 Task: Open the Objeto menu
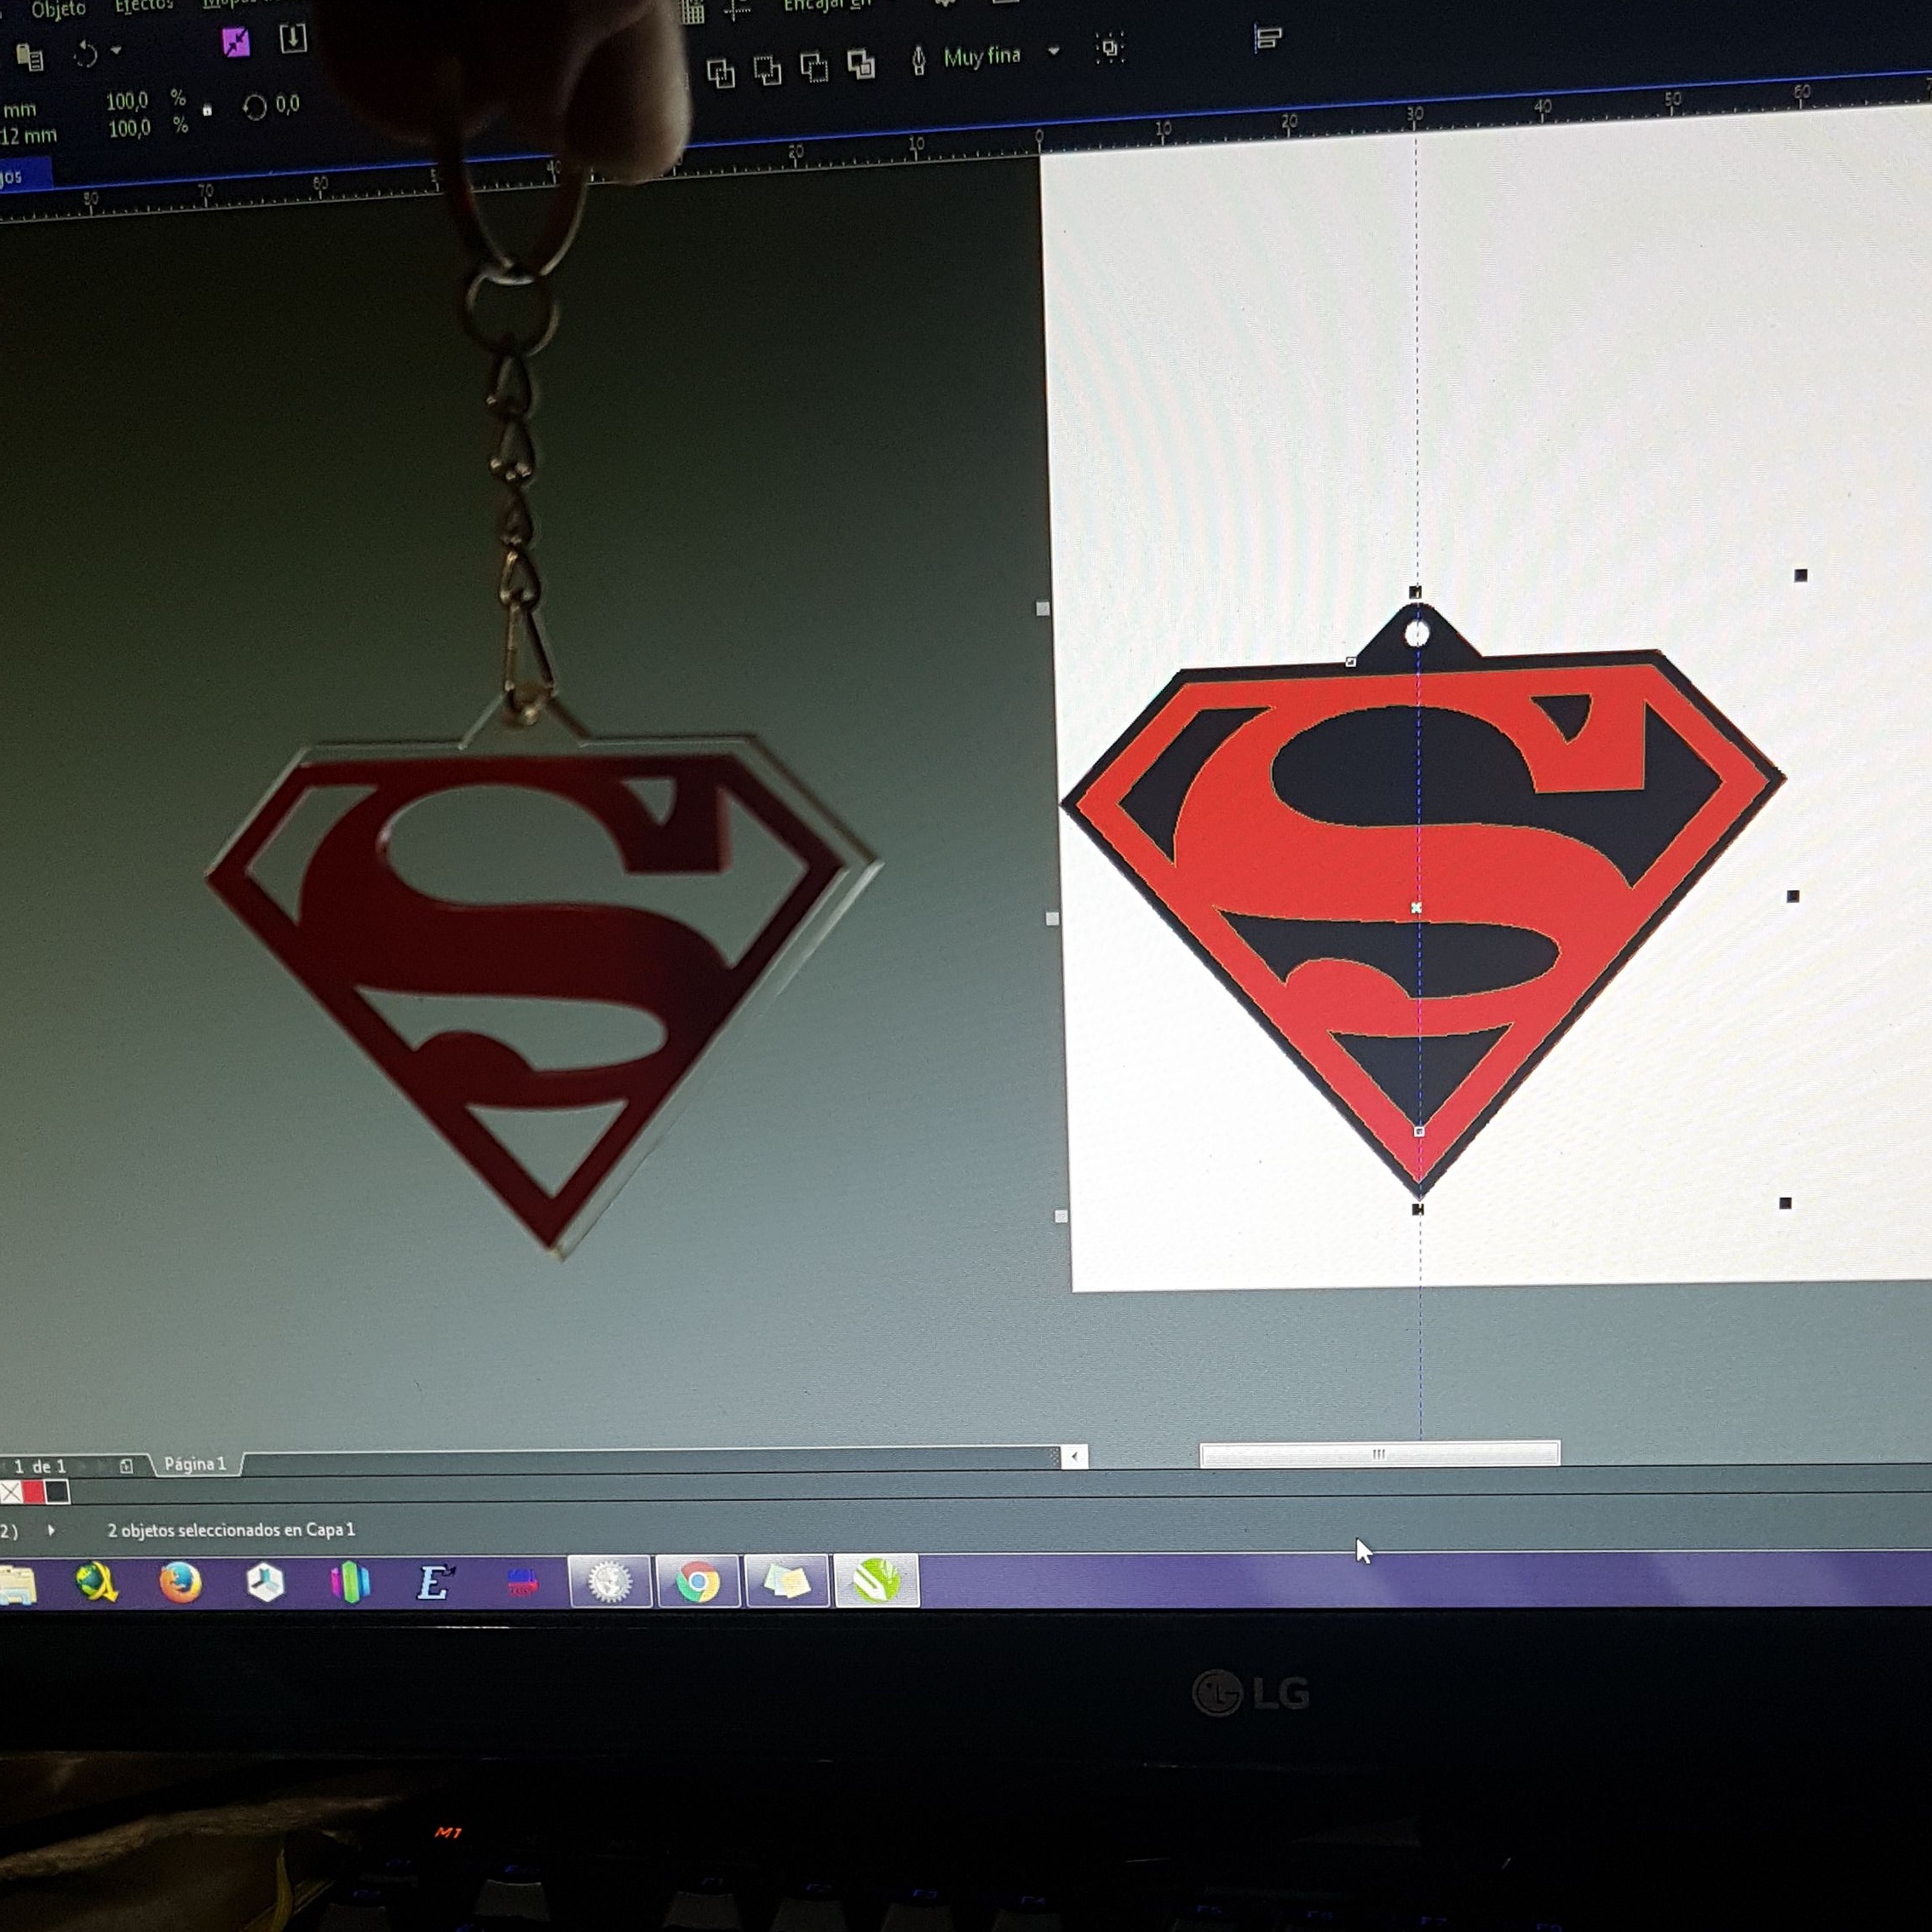coord(57,9)
